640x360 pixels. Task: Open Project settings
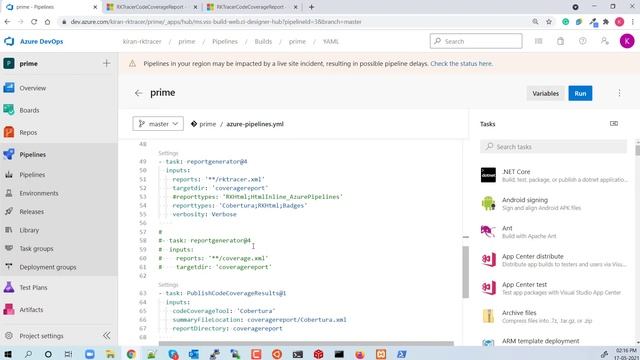41,336
